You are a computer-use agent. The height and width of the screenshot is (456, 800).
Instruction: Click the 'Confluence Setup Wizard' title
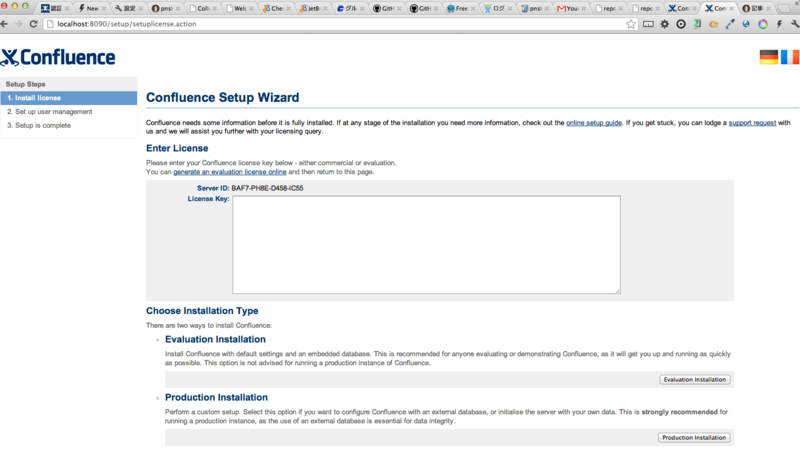[x=222, y=97]
